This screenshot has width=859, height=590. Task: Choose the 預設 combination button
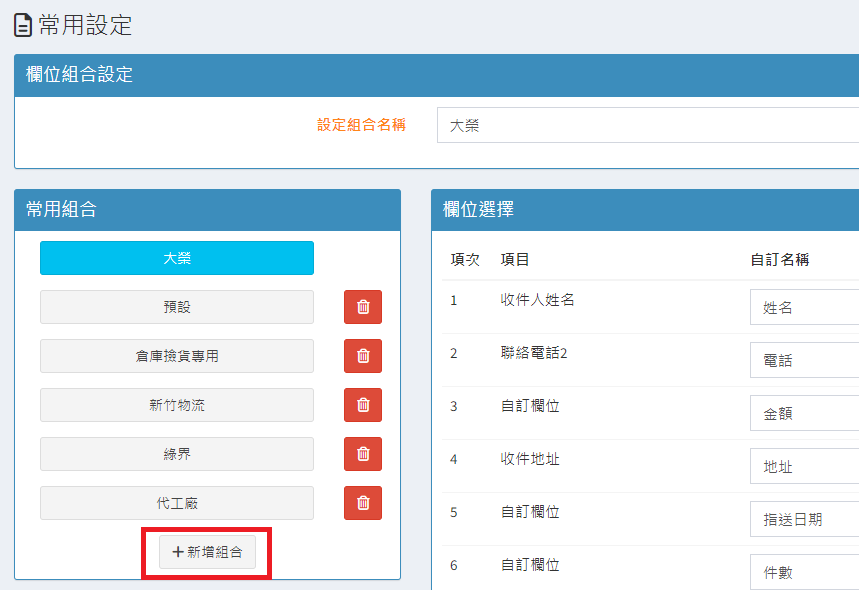pyautogui.click(x=177, y=307)
